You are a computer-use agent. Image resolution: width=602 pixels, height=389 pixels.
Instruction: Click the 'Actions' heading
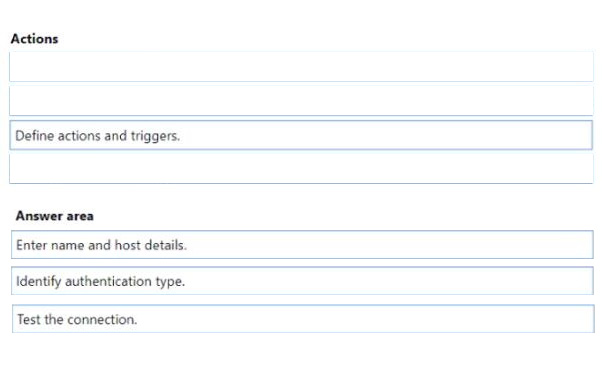[x=35, y=39]
